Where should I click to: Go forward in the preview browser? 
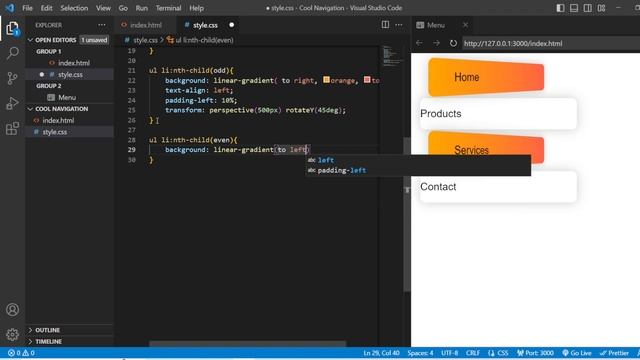click(x=436, y=43)
